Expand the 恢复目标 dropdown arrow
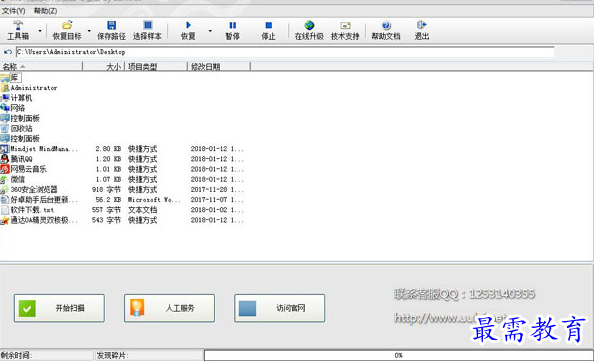This screenshot has height=361, width=594. coord(89,31)
